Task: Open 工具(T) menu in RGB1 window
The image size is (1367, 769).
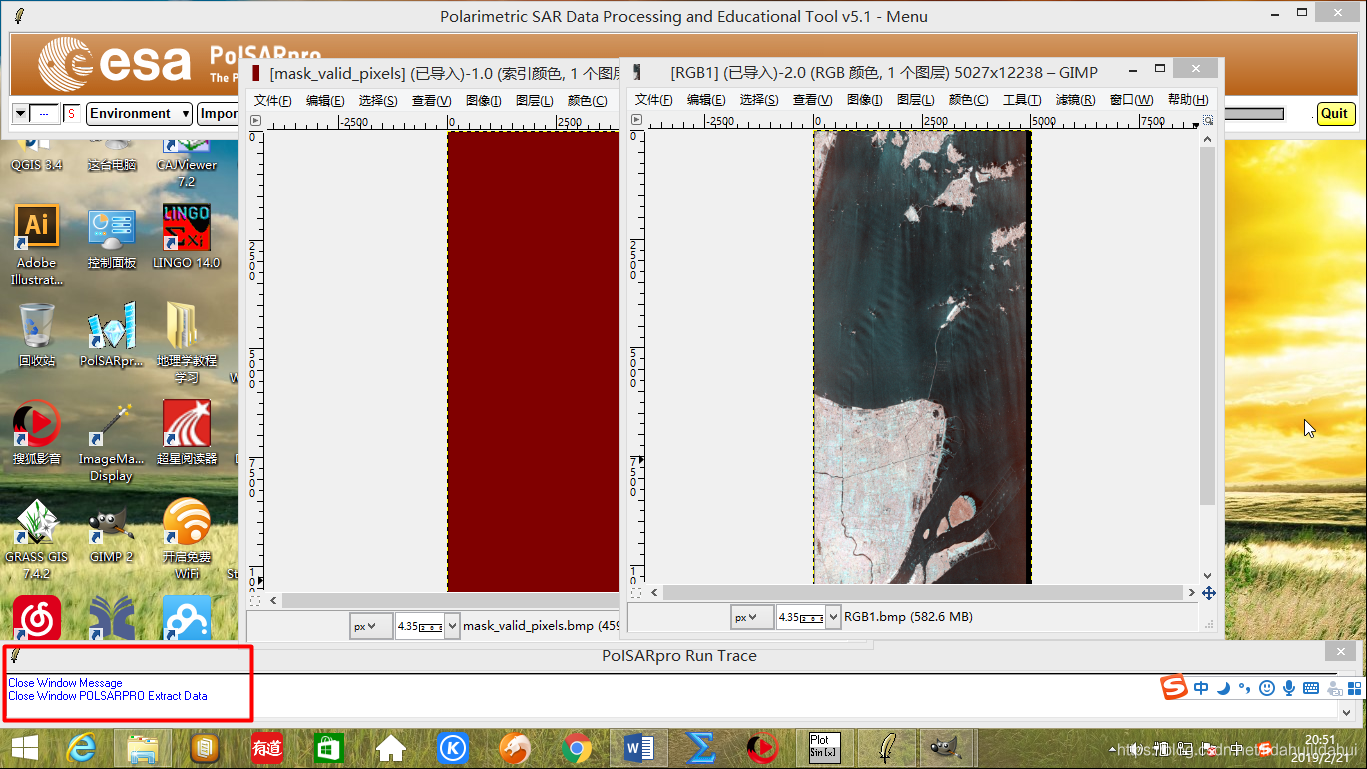Action: tap(1022, 100)
